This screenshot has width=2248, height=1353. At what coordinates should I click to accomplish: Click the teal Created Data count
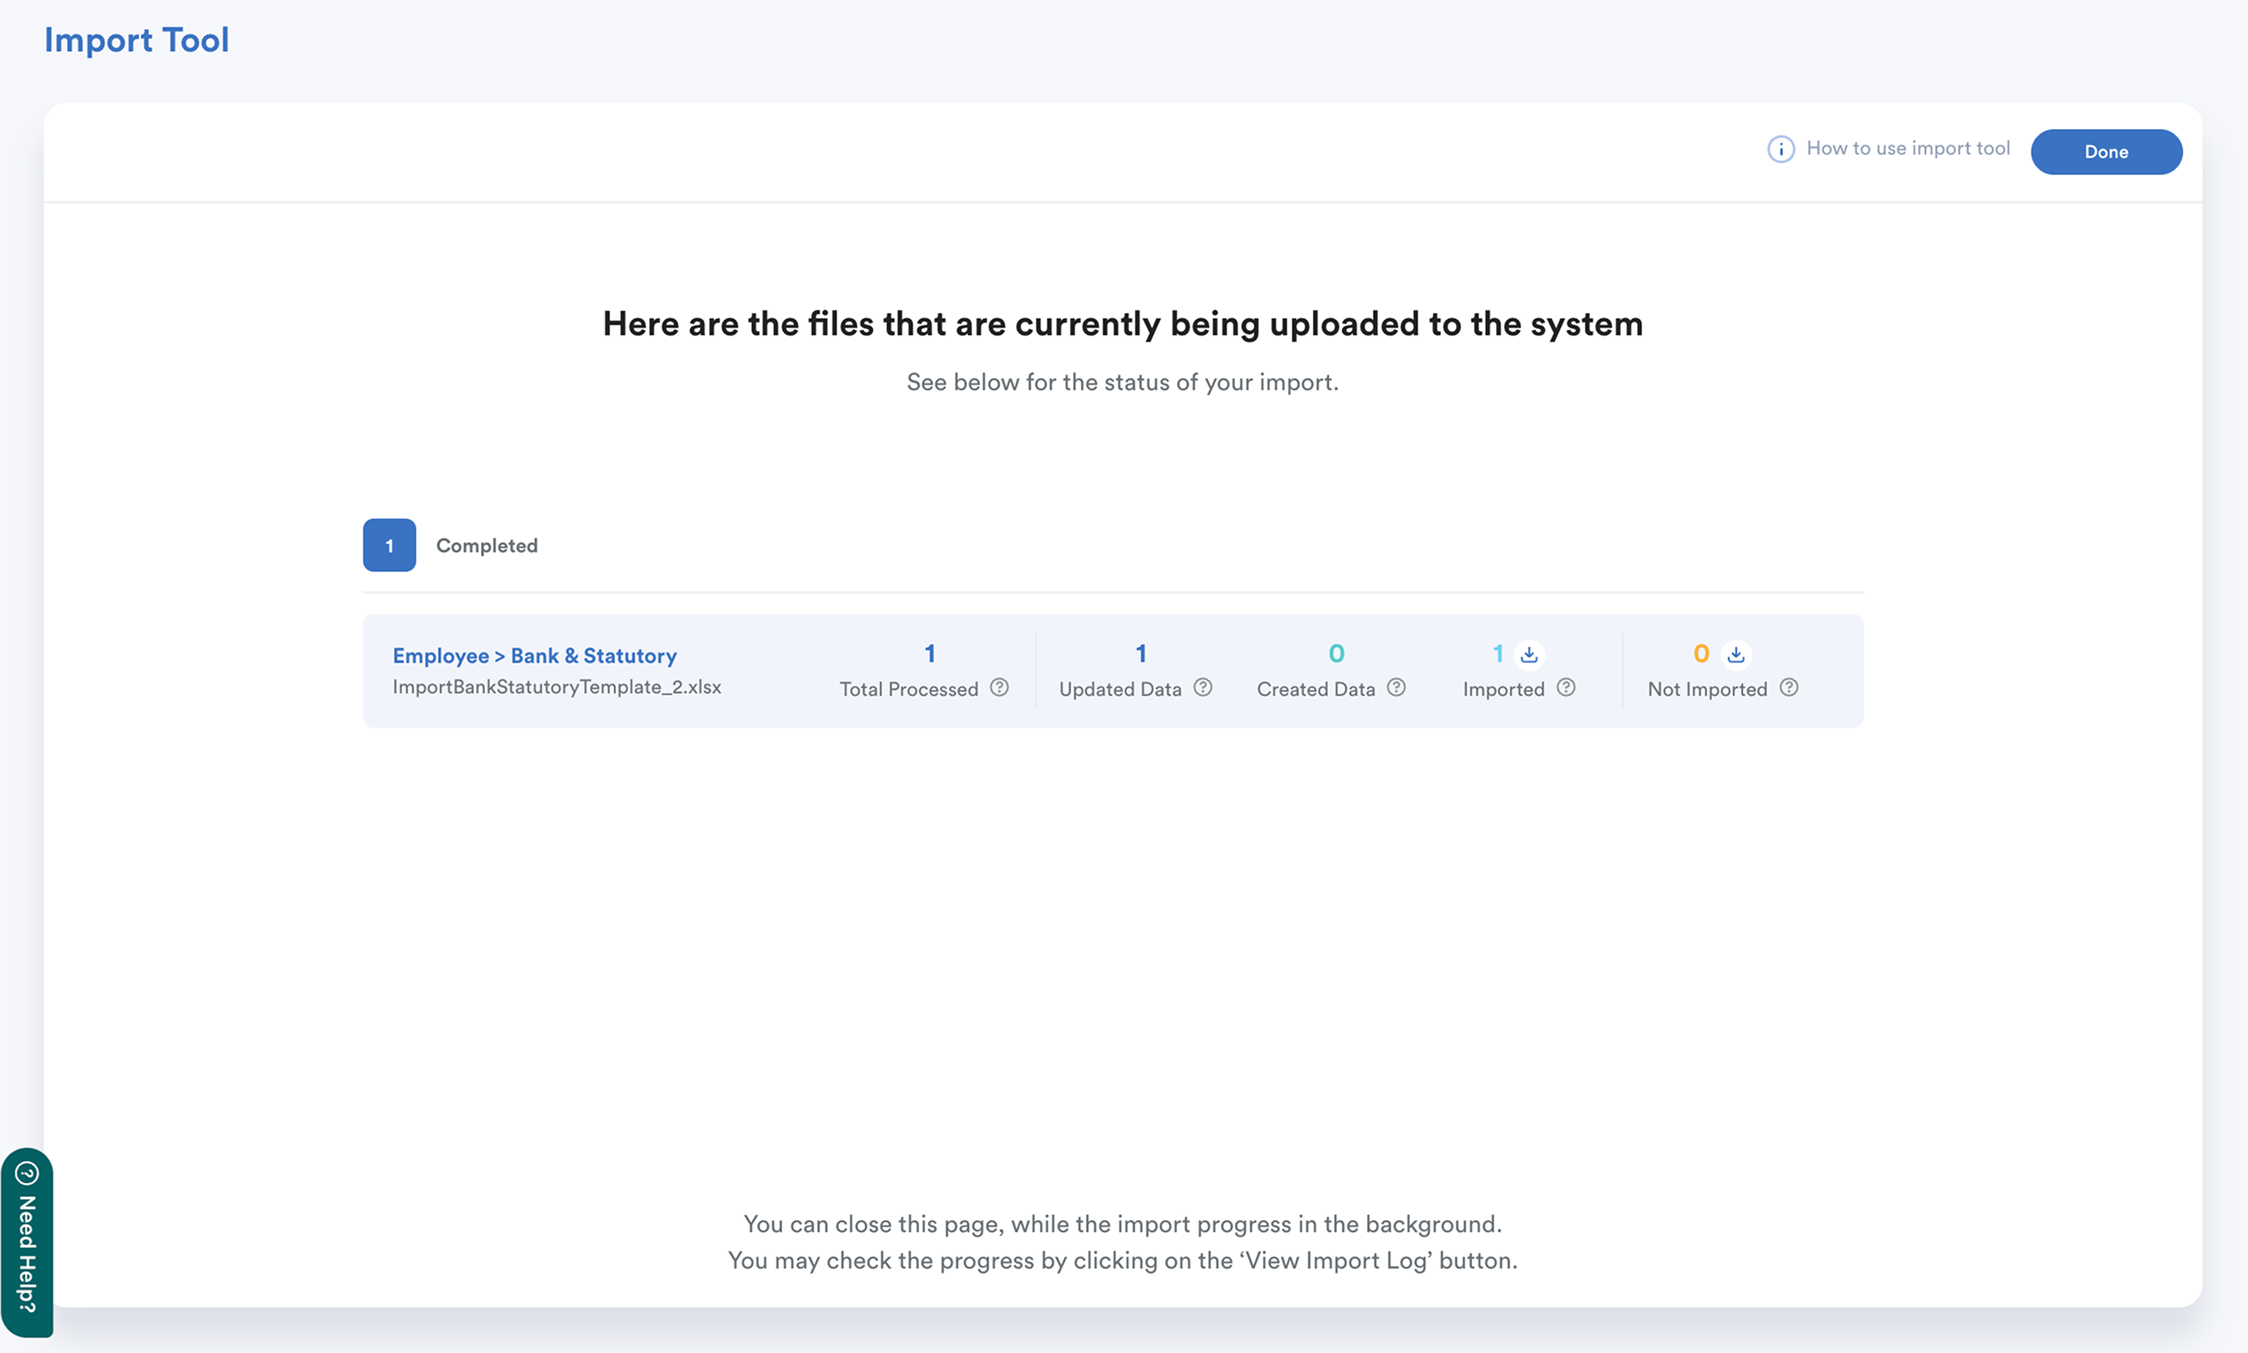click(x=1336, y=654)
